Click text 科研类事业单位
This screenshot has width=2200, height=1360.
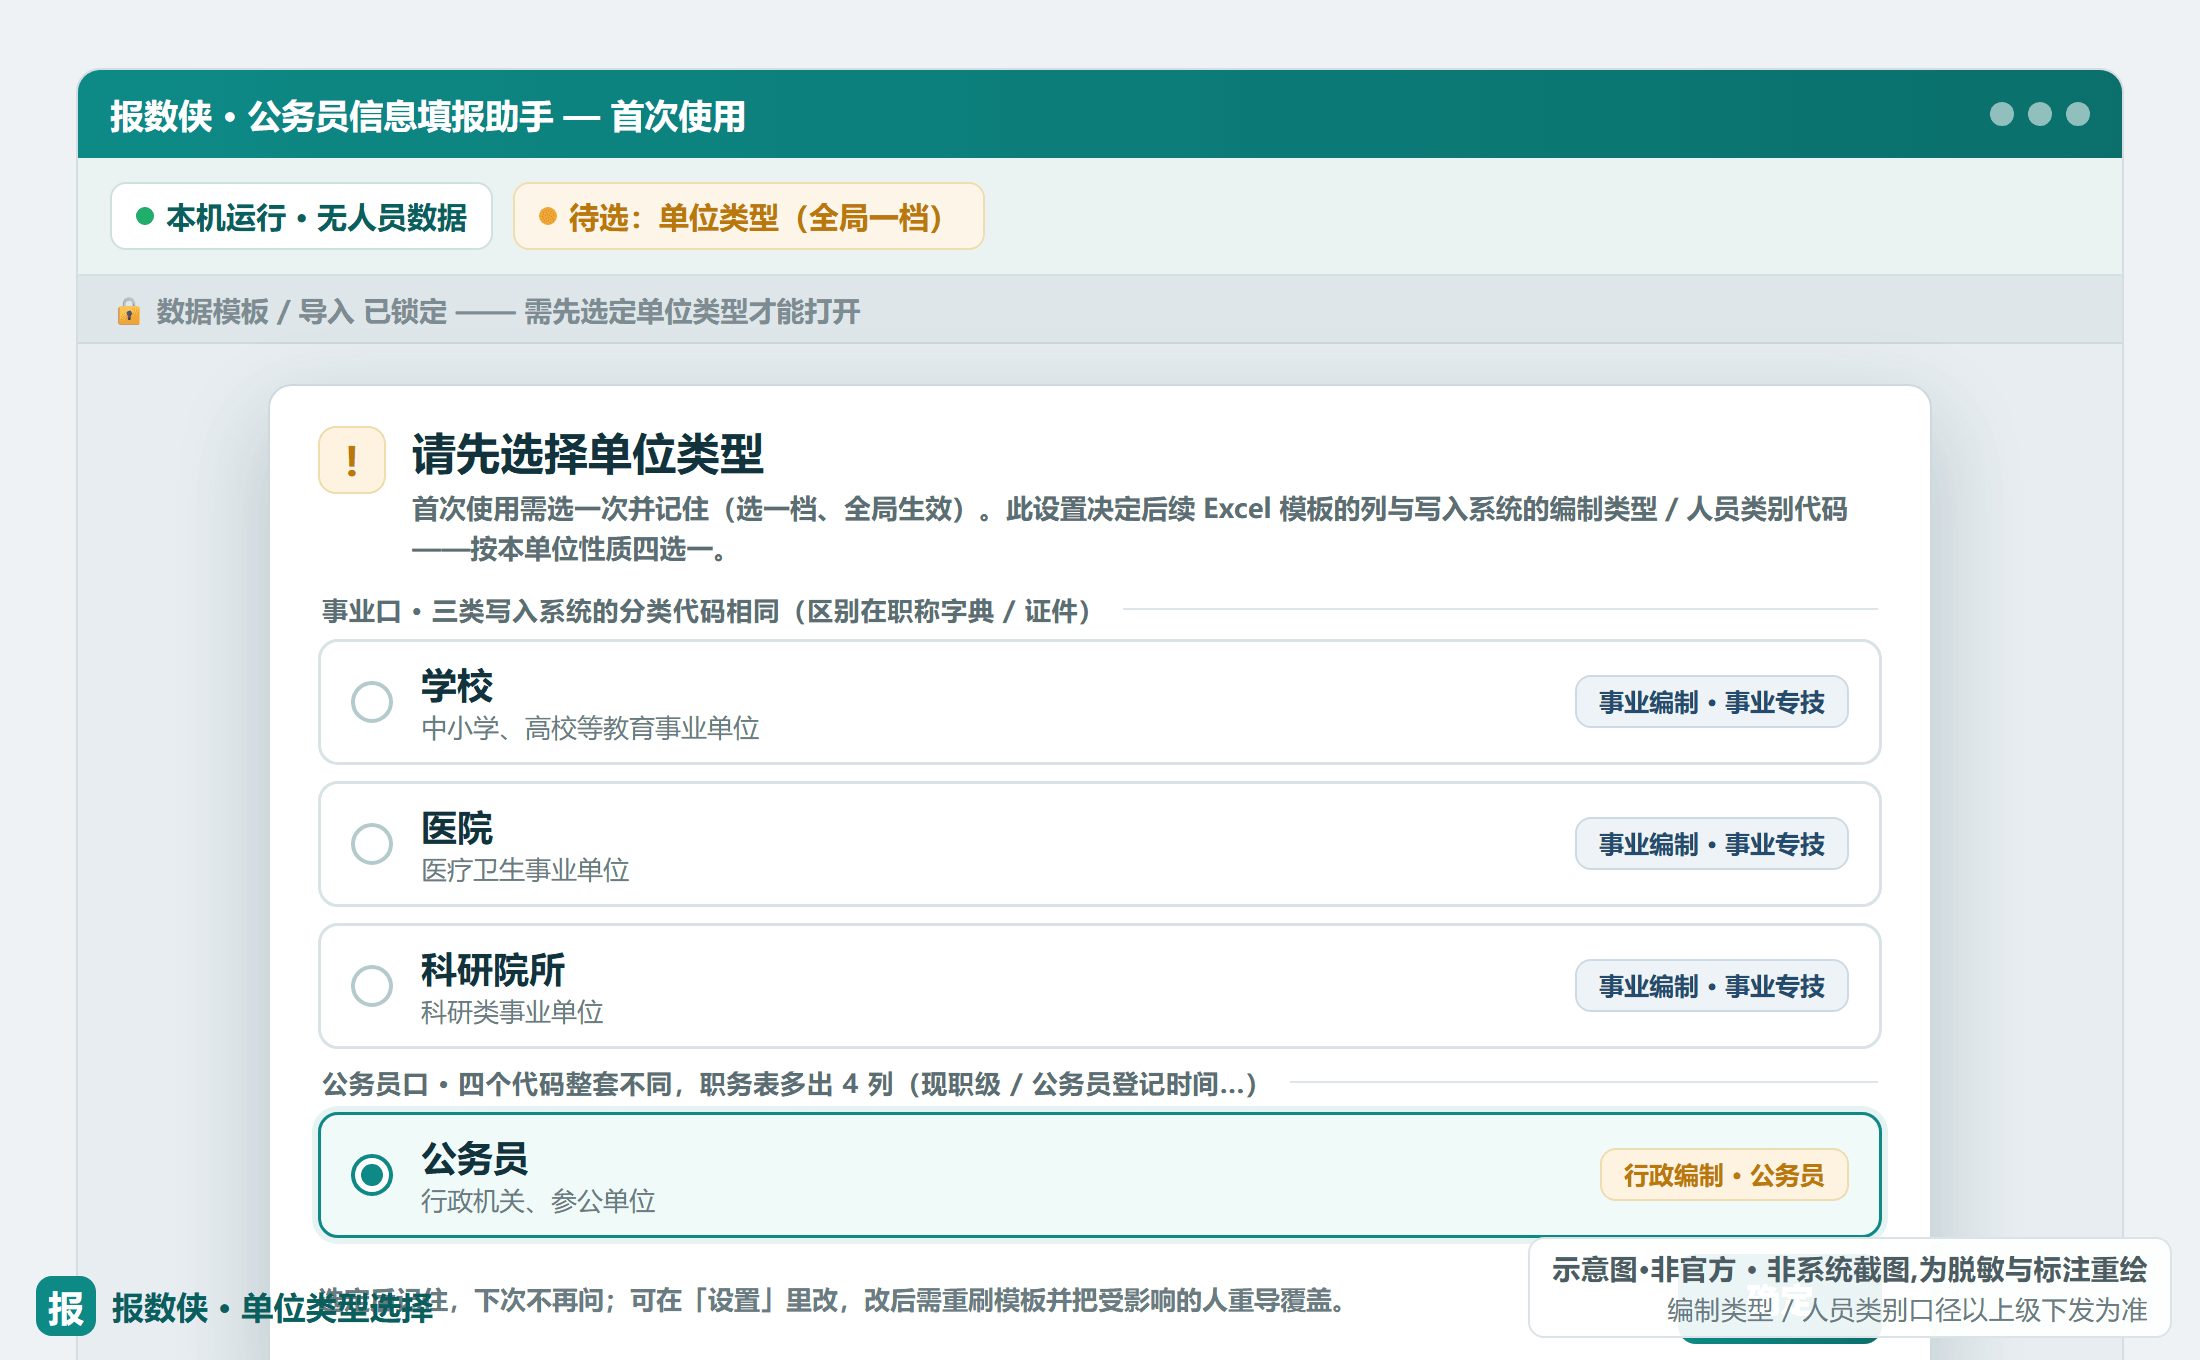click(x=512, y=1012)
